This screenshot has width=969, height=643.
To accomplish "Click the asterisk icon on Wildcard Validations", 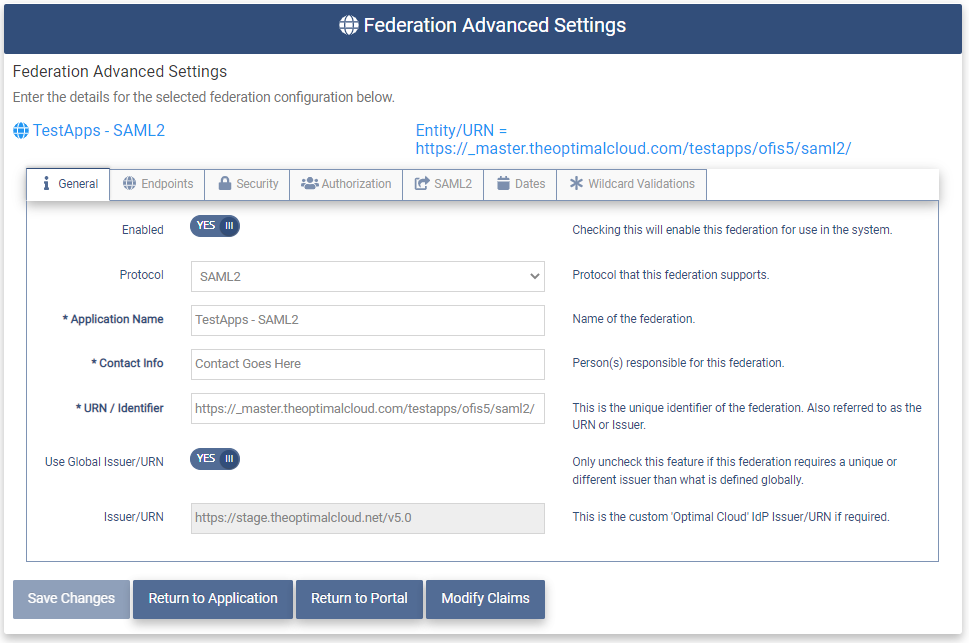I will pyautogui.click(x=576, y=183).
